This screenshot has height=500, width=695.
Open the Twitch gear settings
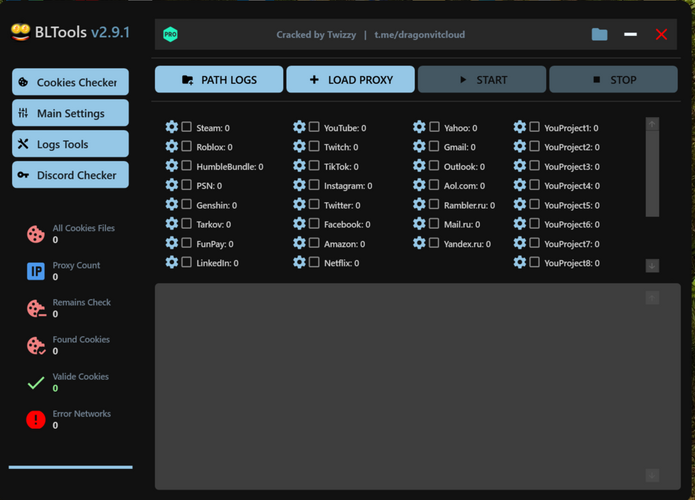pyautogui.click(x=299, y=146)
